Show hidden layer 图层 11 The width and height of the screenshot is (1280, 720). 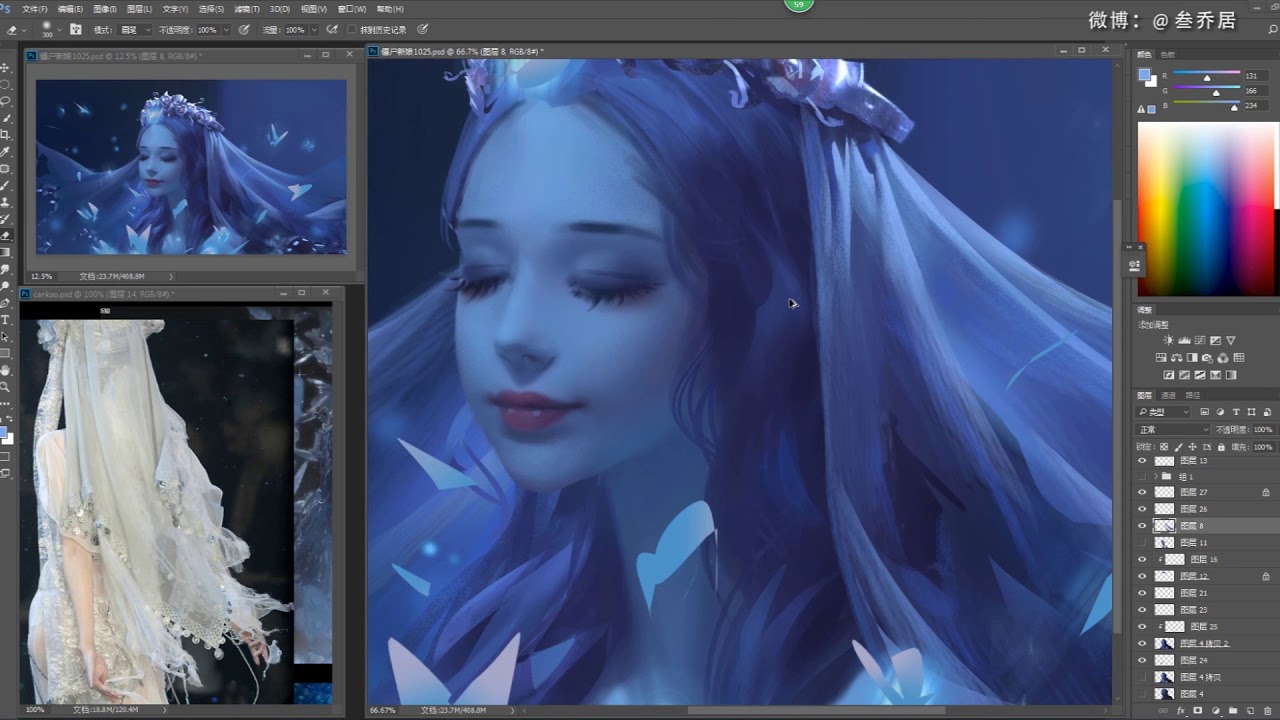1142,543
